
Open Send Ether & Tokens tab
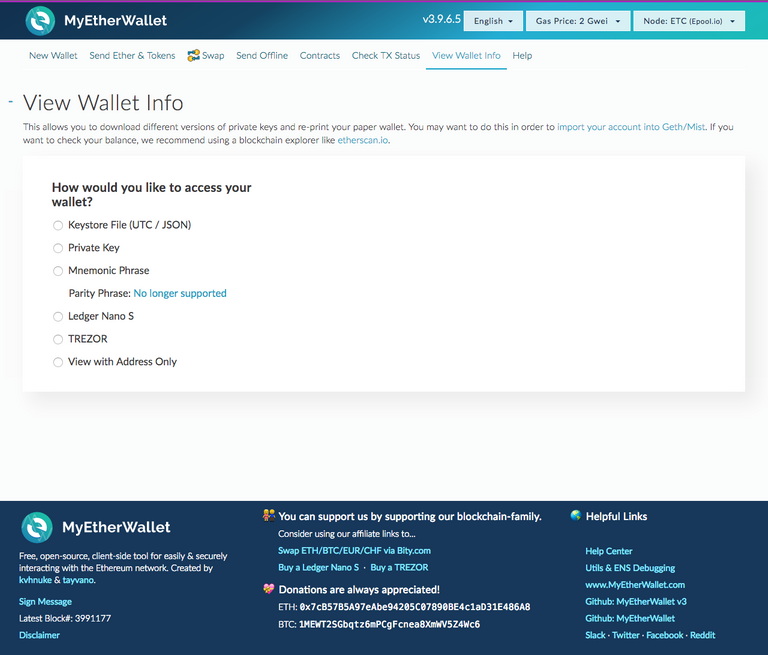point(132,55)
